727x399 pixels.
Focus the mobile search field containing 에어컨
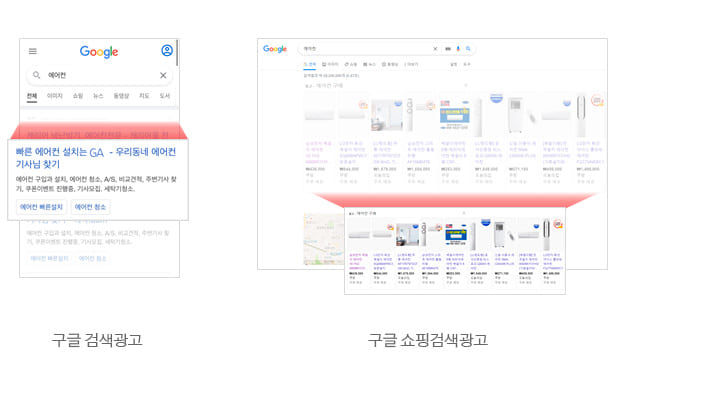coord(99,75)
